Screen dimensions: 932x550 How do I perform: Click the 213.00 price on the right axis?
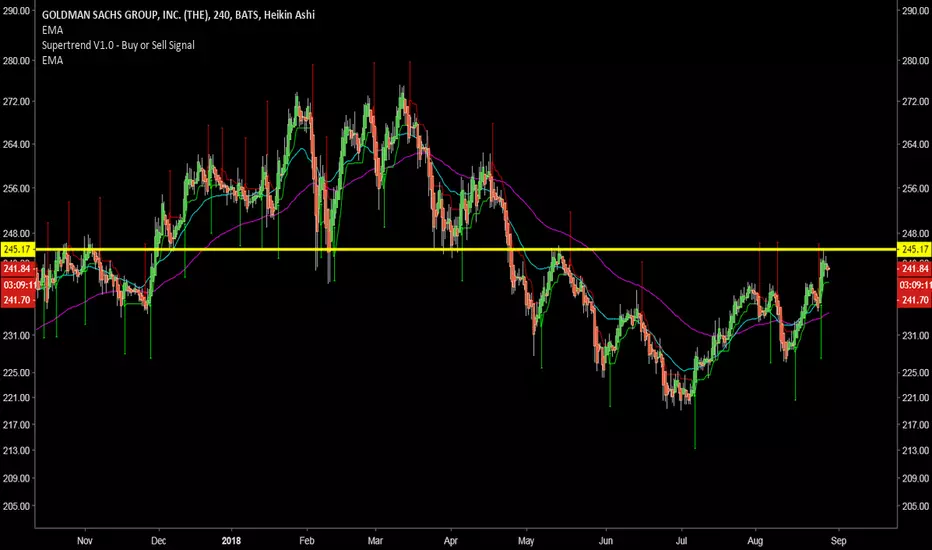(915, 451)
